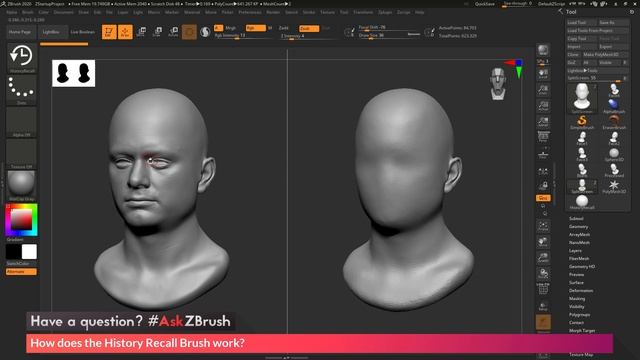Image resolution: width=640 pixels, height=360 pixels.
Task: Click the head camera view indicator
Action: coord(498,84)
